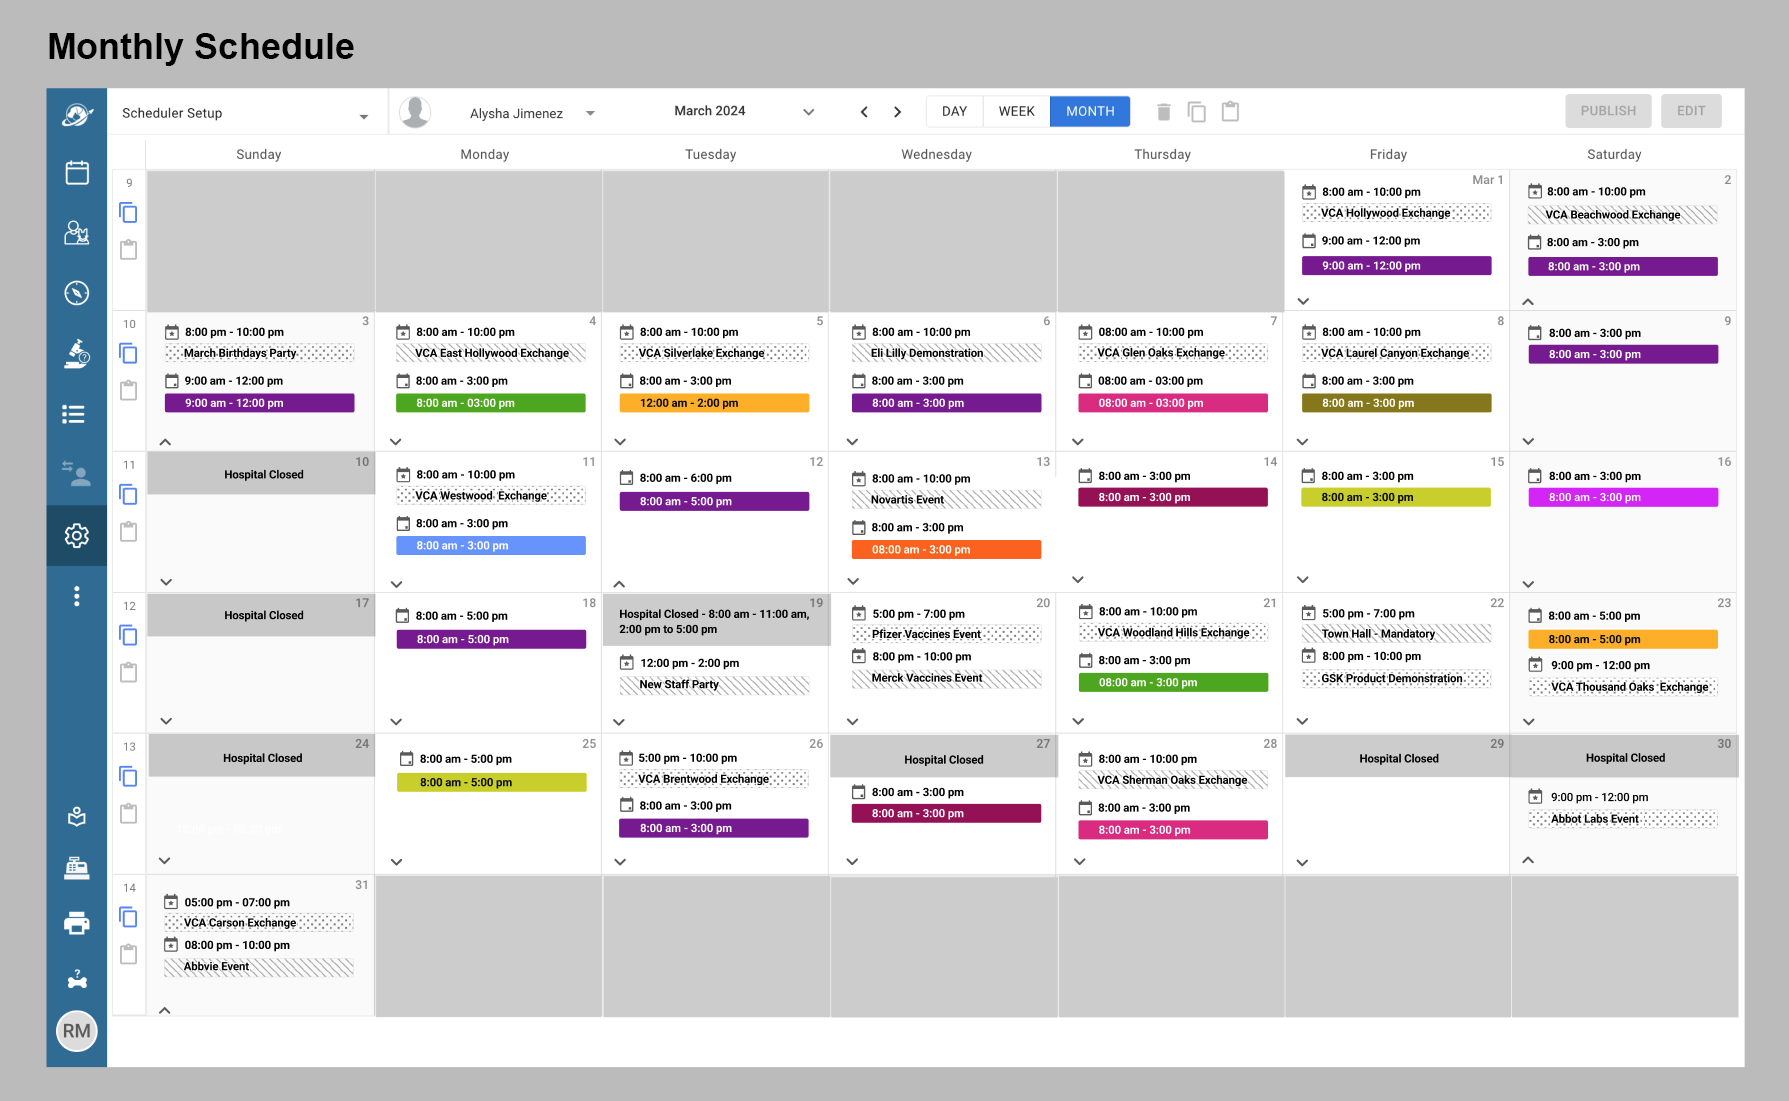This screenshot has width=1789, height=1101.
Task: Expand Thursday March 28 day cell
Action: [x=1079, y=861]
